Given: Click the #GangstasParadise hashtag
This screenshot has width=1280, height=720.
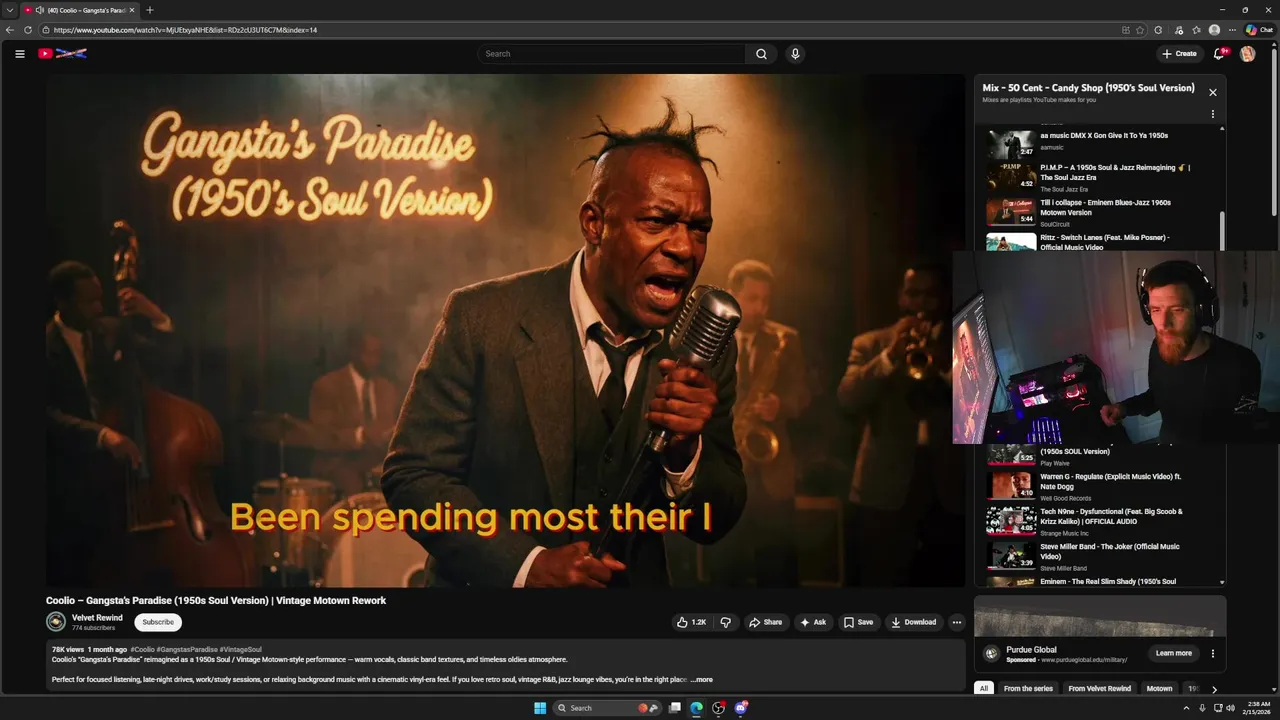Looking at the screenshot, I should pos(187,650).
